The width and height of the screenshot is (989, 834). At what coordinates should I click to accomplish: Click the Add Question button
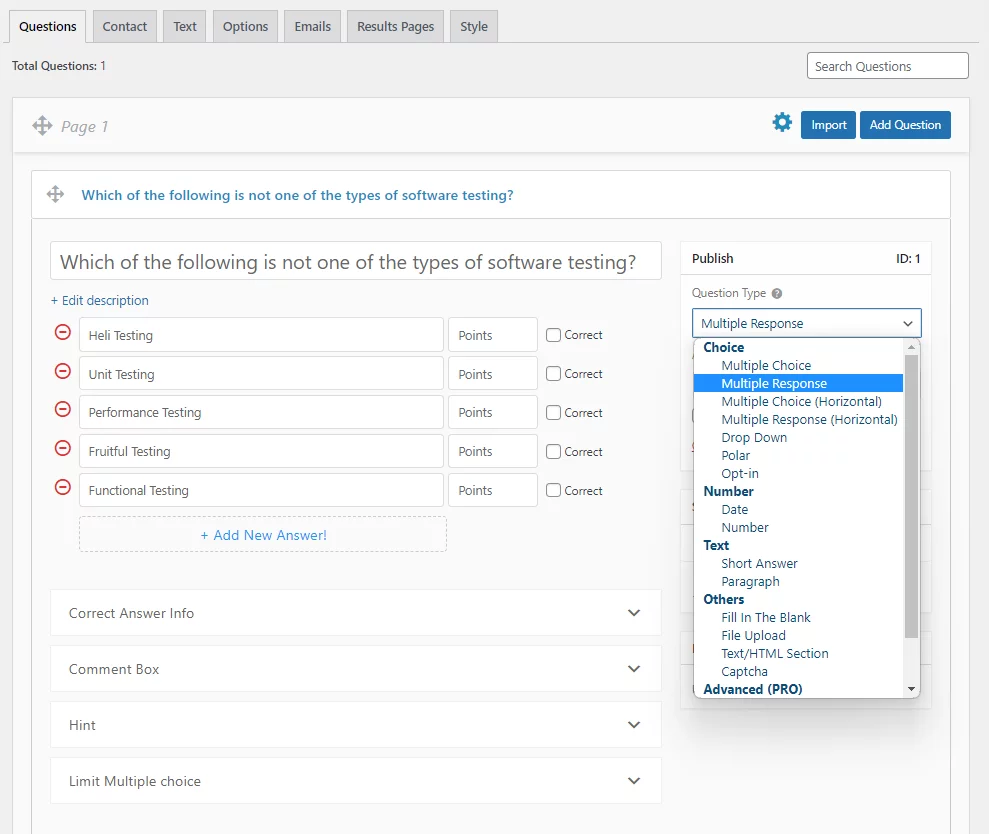905,125
